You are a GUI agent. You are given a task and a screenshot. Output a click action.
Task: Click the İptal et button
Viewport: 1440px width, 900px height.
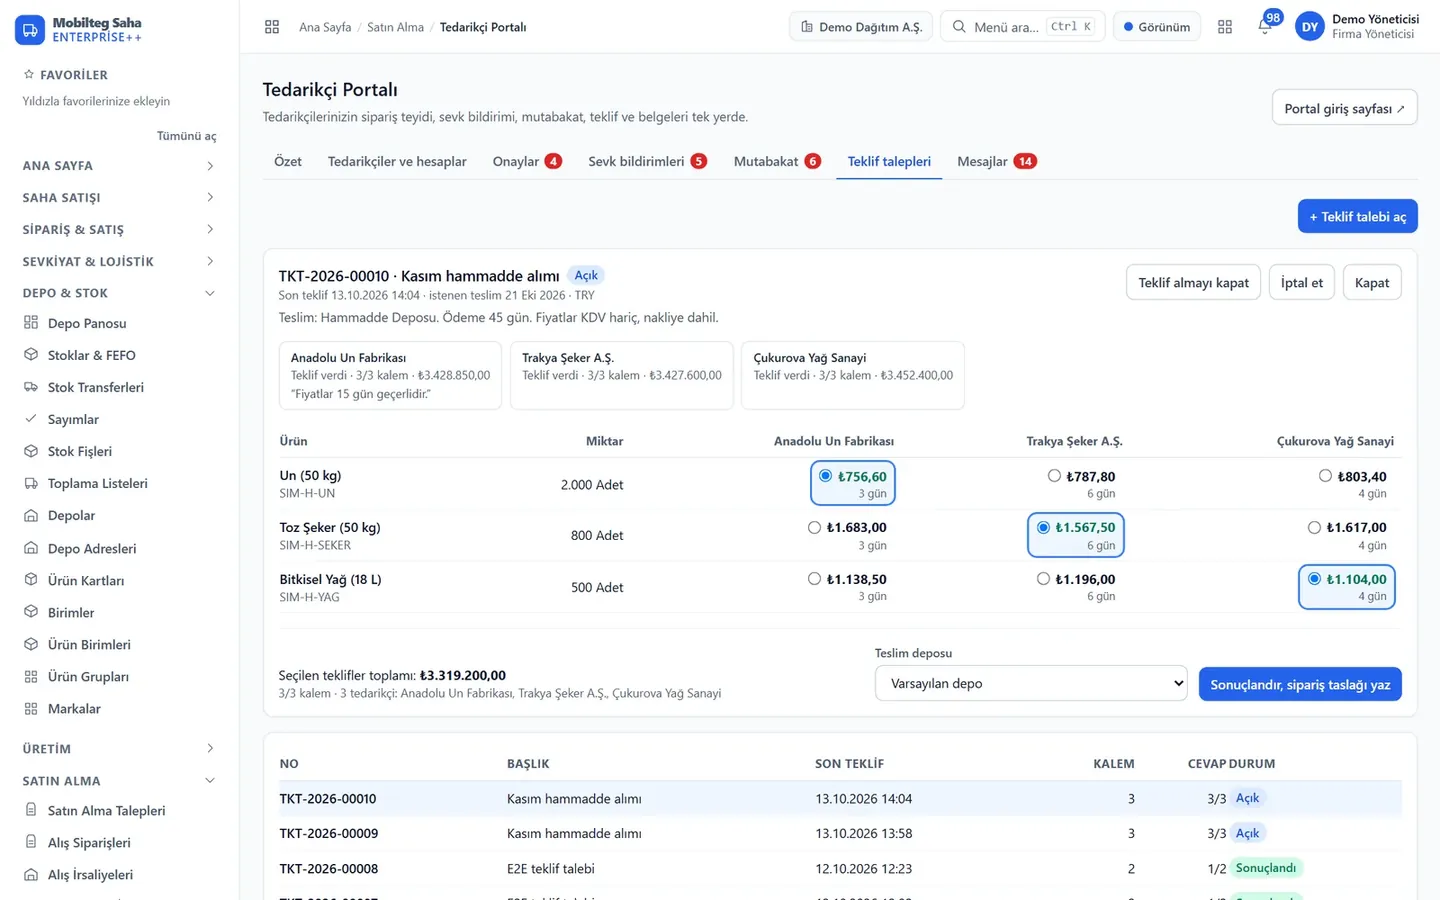click(x=1301, y=282)
